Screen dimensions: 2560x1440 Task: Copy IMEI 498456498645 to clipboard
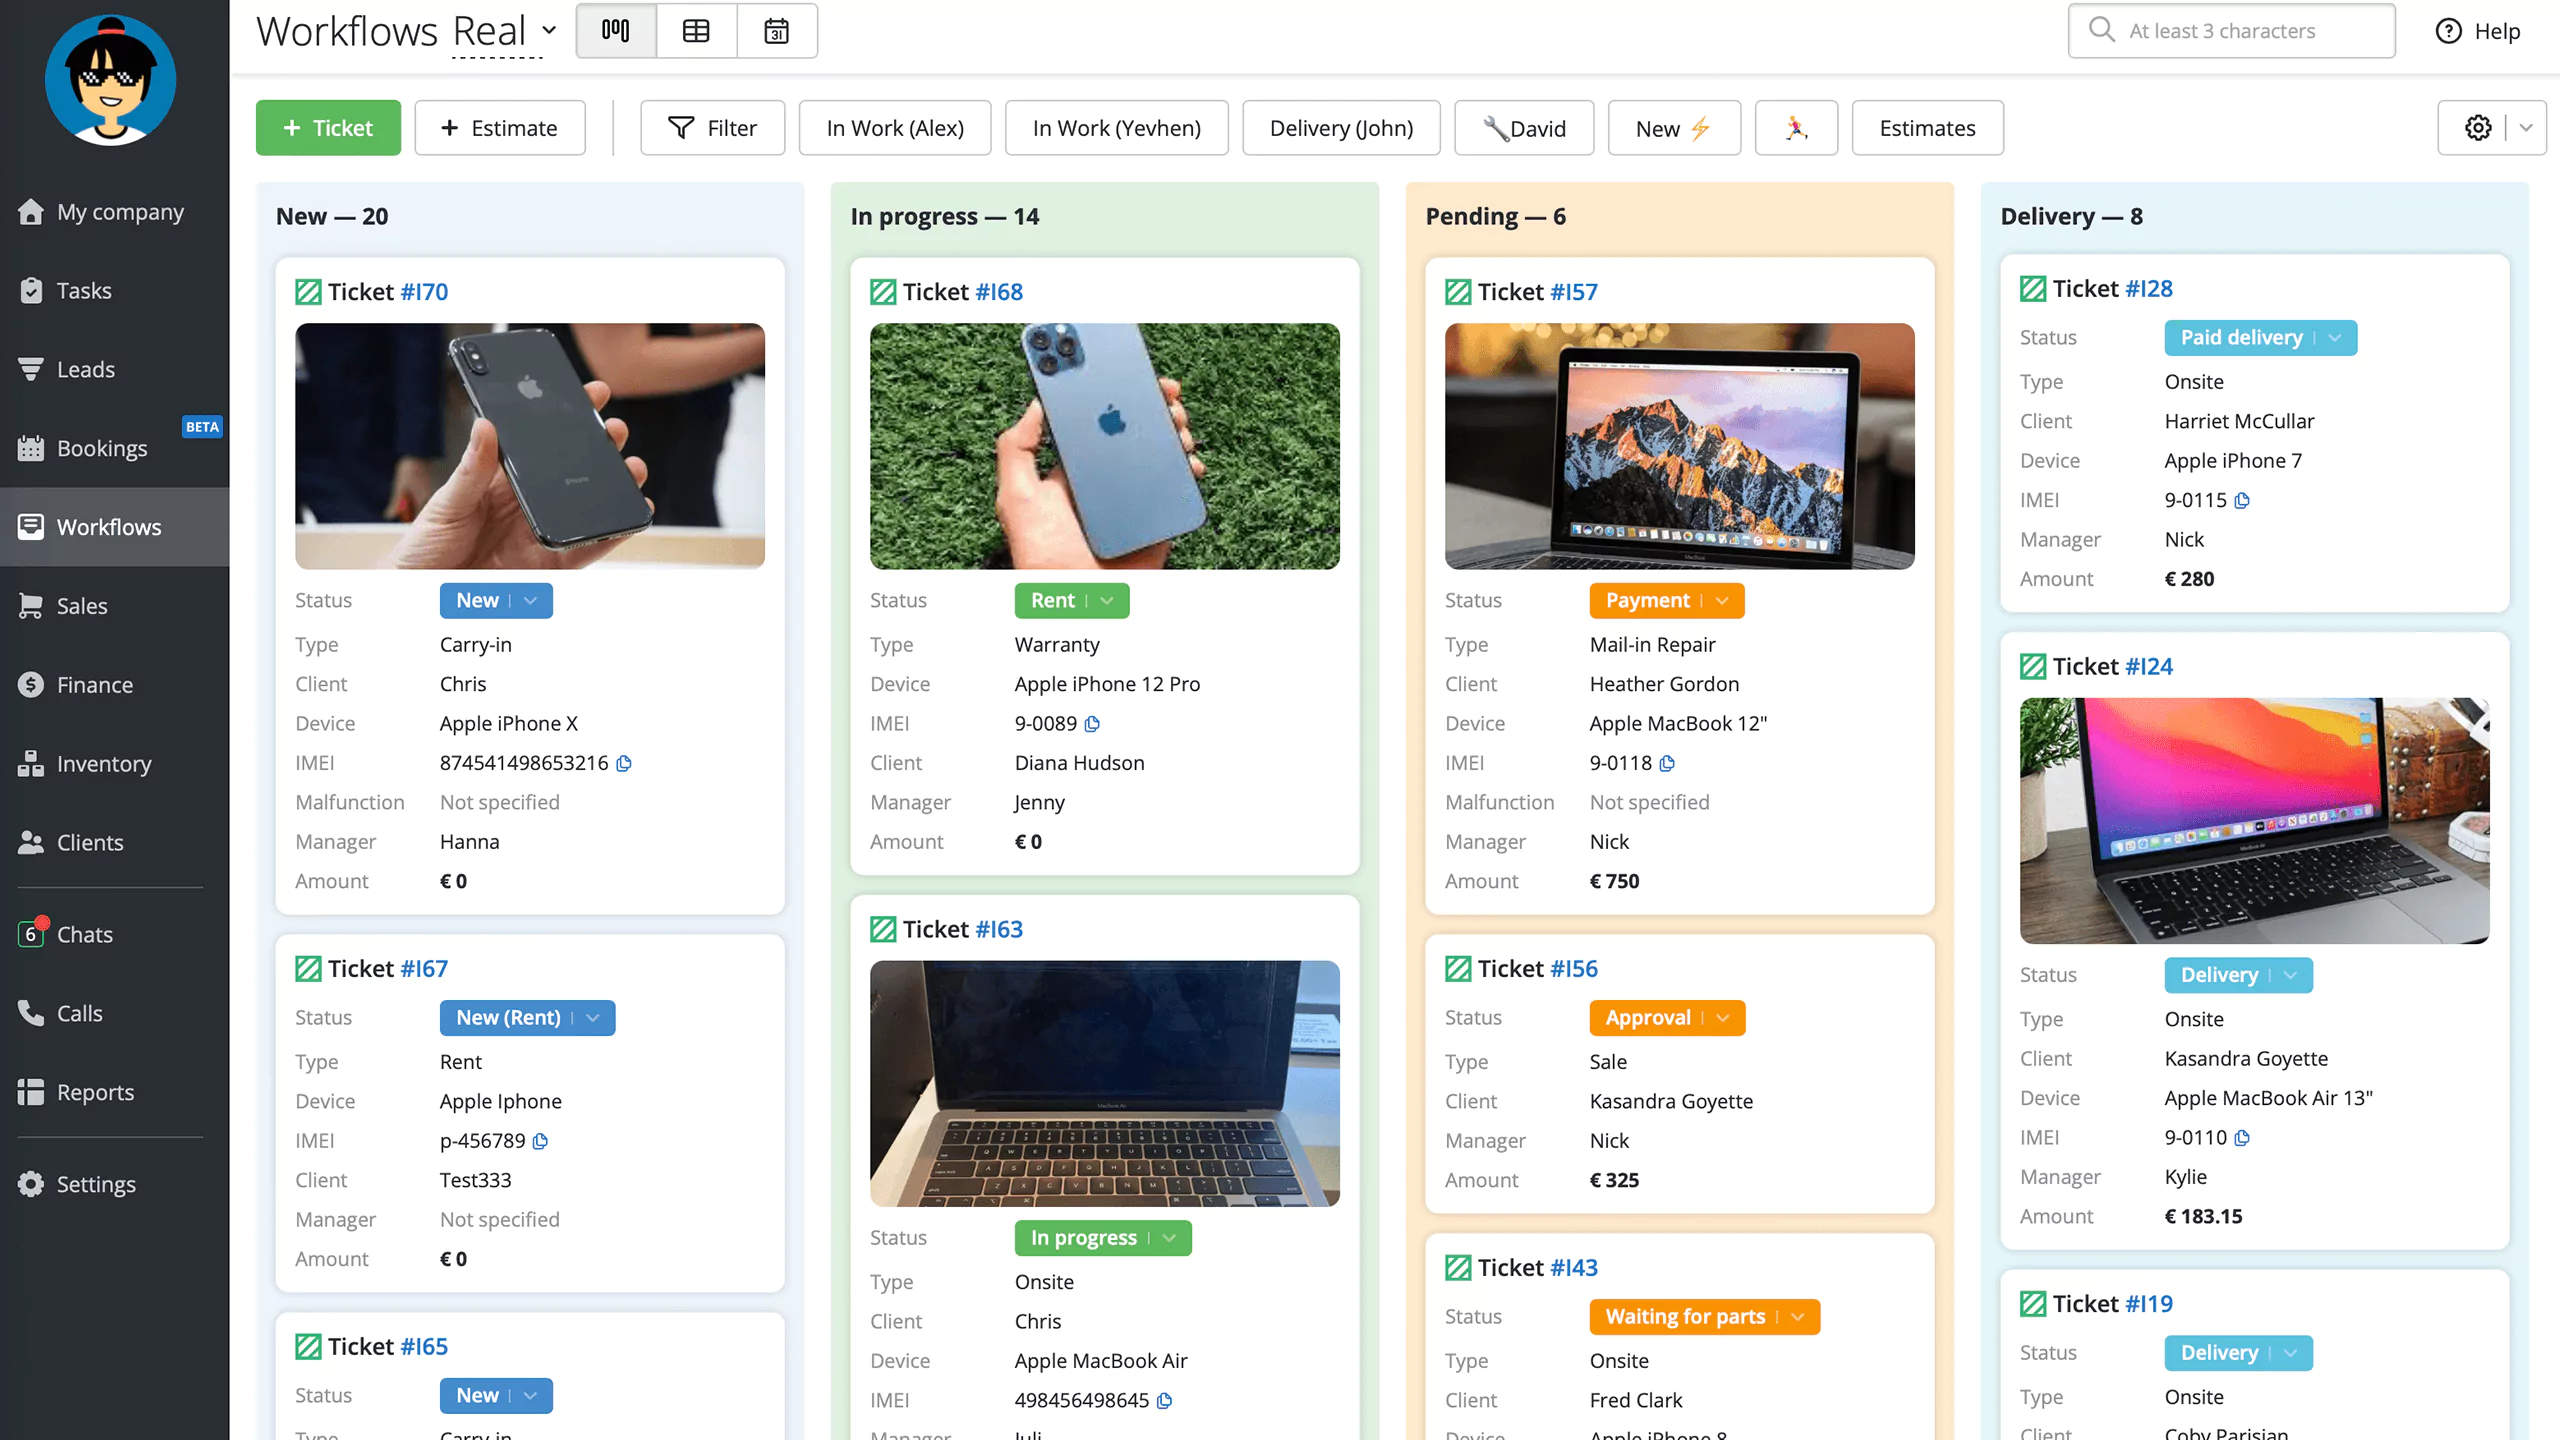[x=1164, y=1401]
